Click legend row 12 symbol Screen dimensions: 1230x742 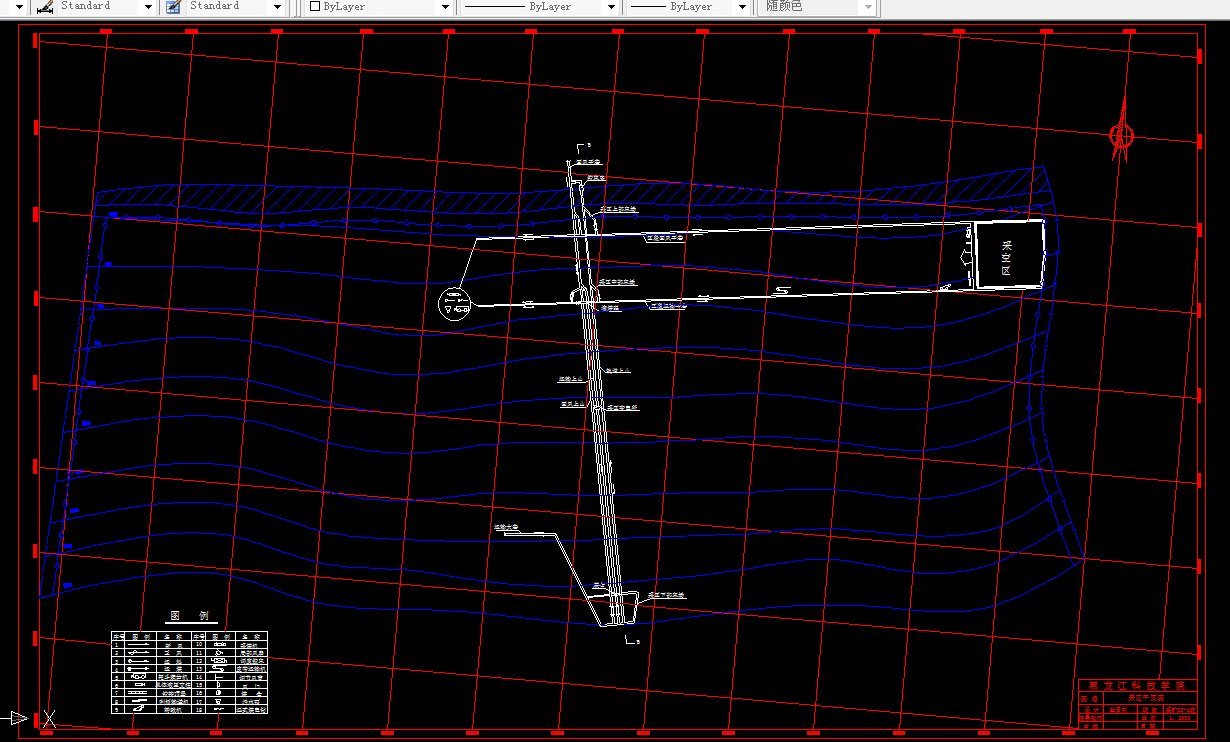click(x=218, y=660)
